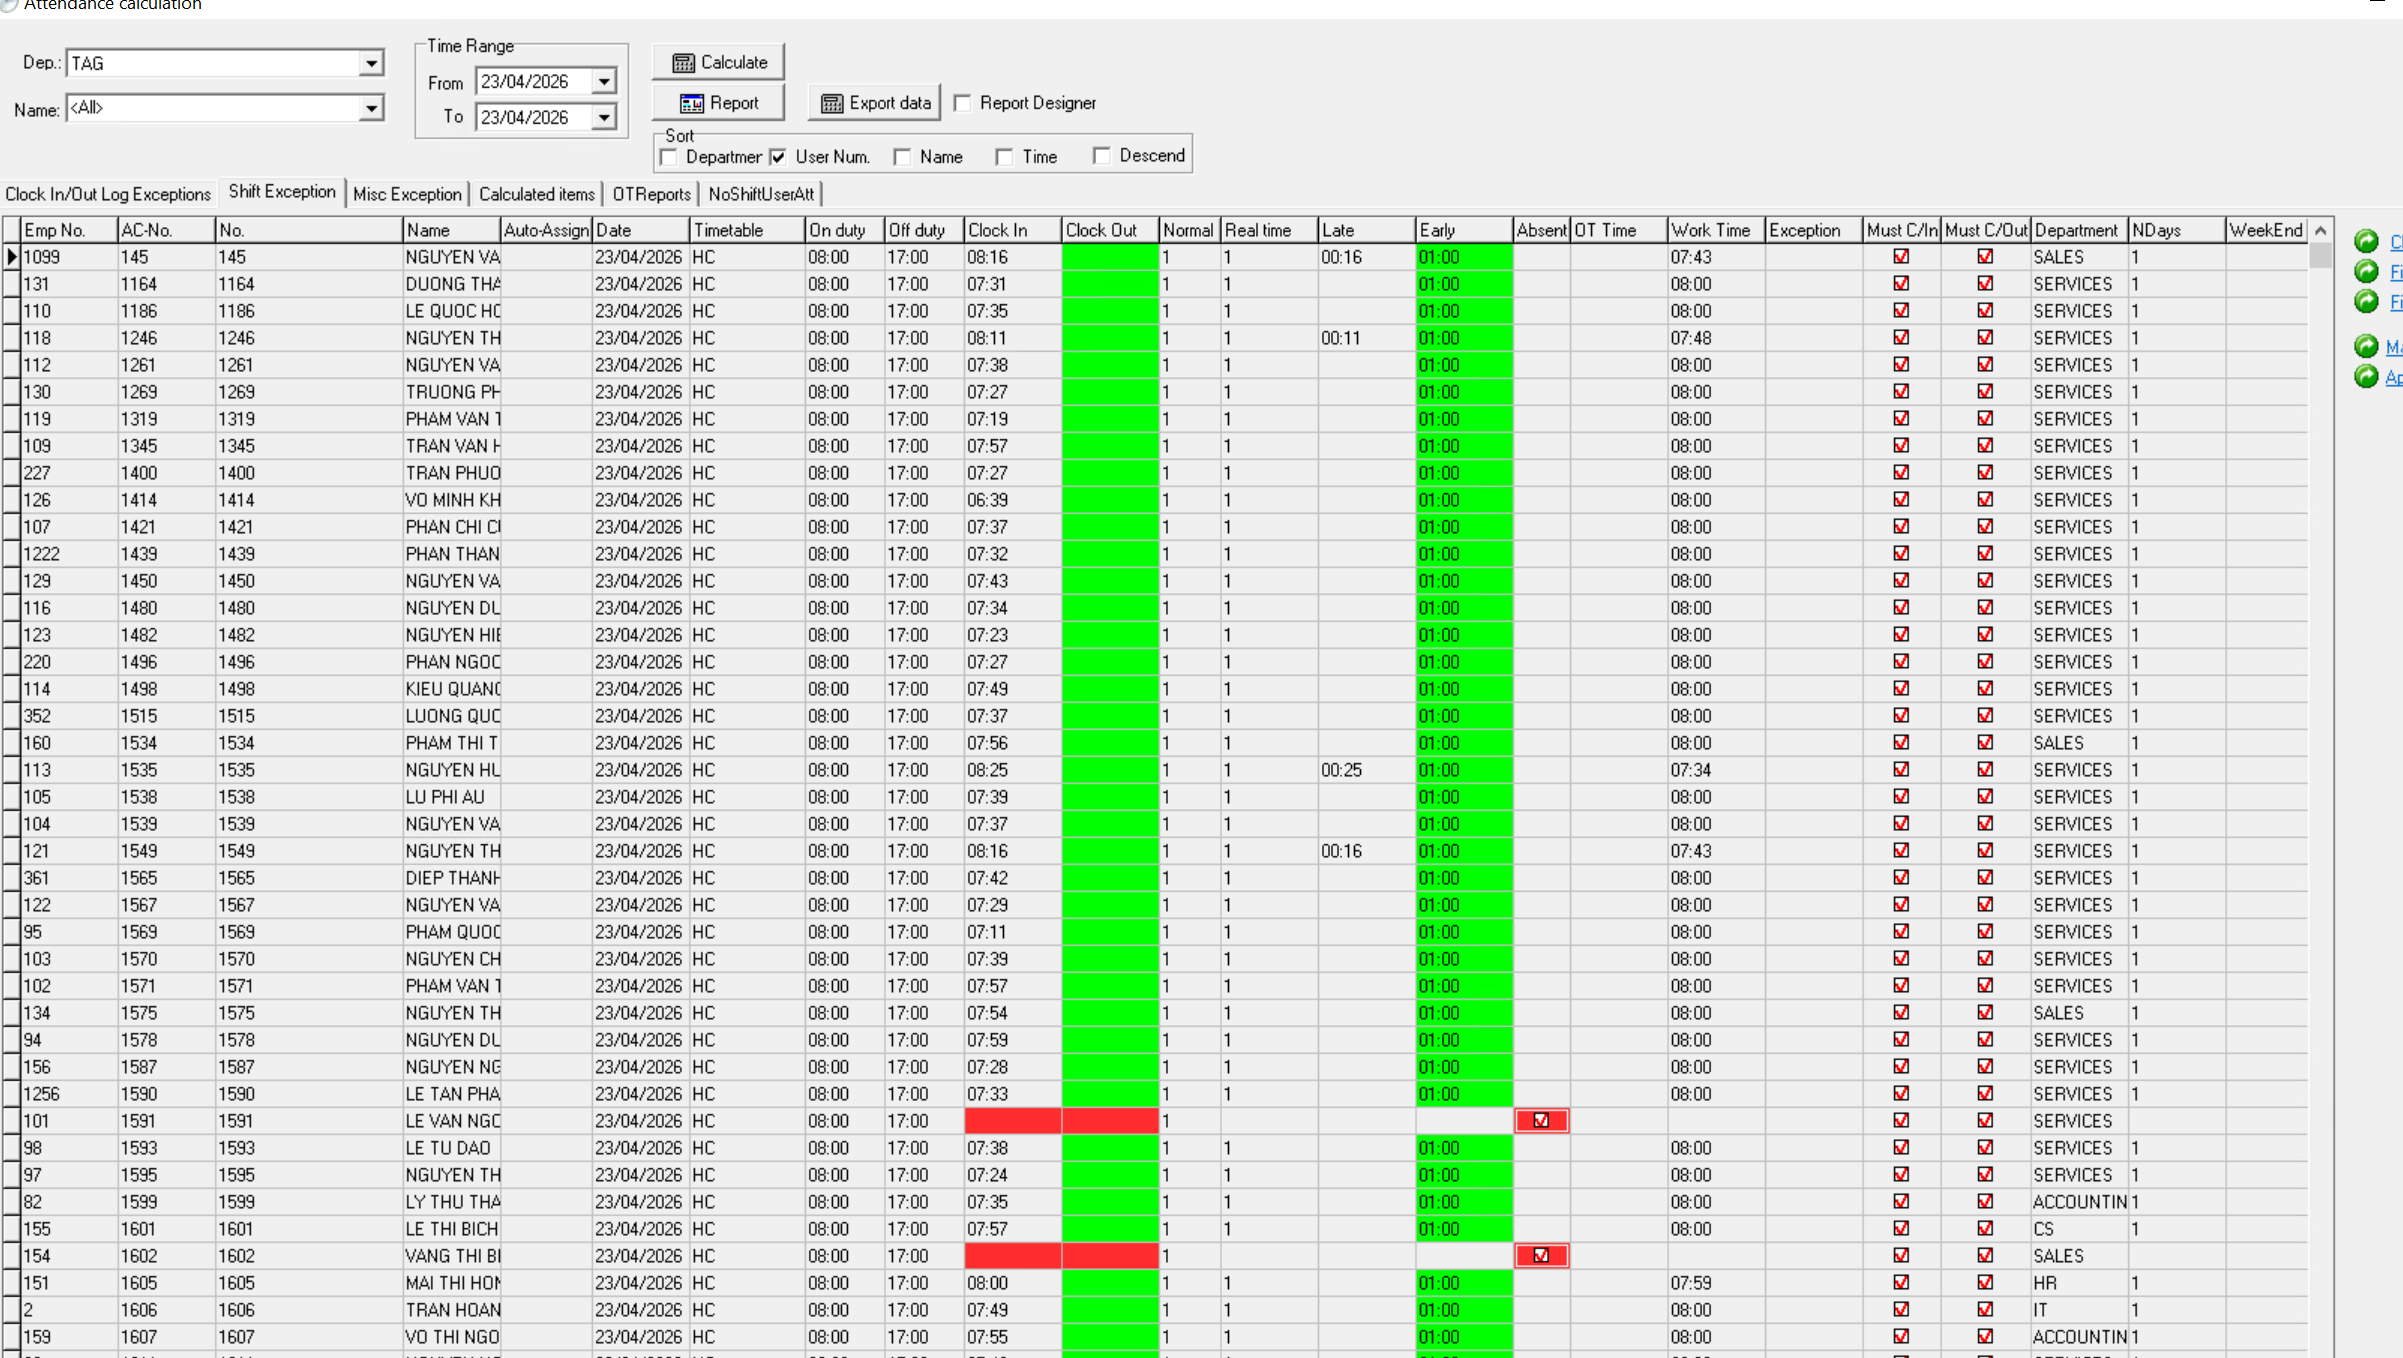The height and width of the screenshot is (1358, 2403).
Task: Click the name cell DIEP THANH
Action: 452,878
